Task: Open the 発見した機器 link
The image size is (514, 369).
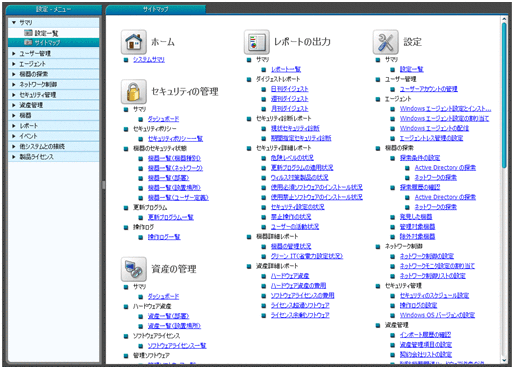Action: [416, 217]
